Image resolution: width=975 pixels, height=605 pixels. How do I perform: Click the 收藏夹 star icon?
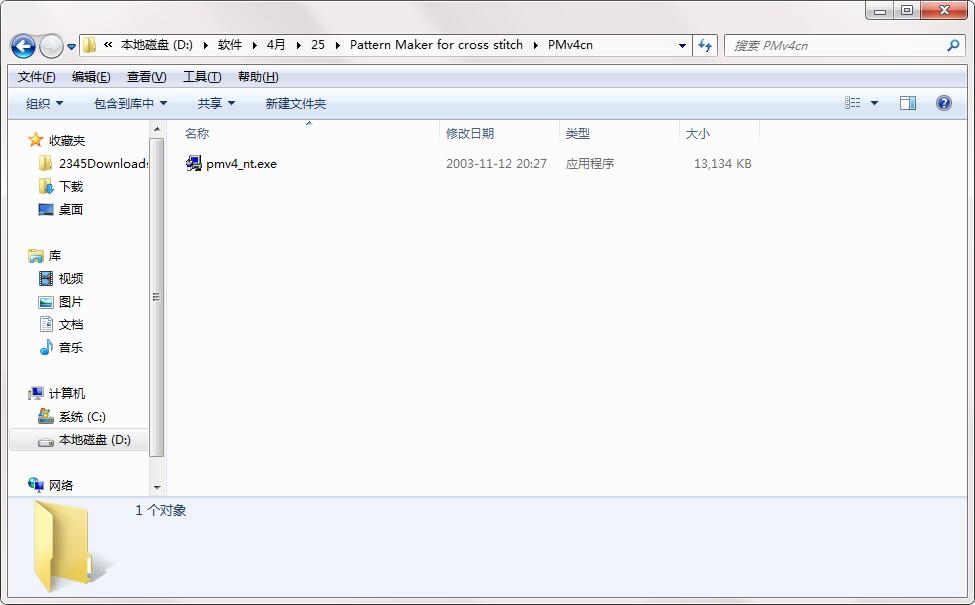pos(35,140)
